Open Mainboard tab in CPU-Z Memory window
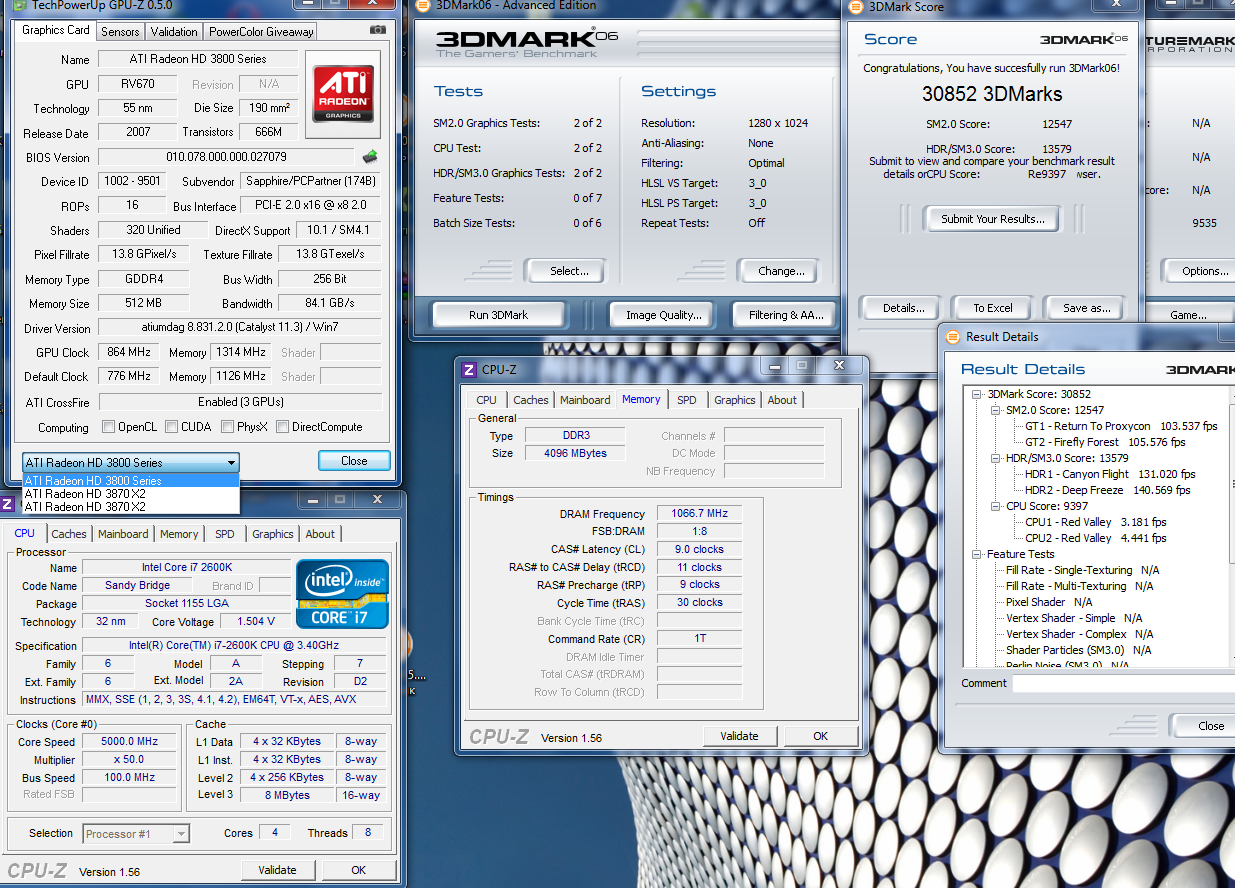The height and width of the screenshot is (888, 1235). click(585, 400)
